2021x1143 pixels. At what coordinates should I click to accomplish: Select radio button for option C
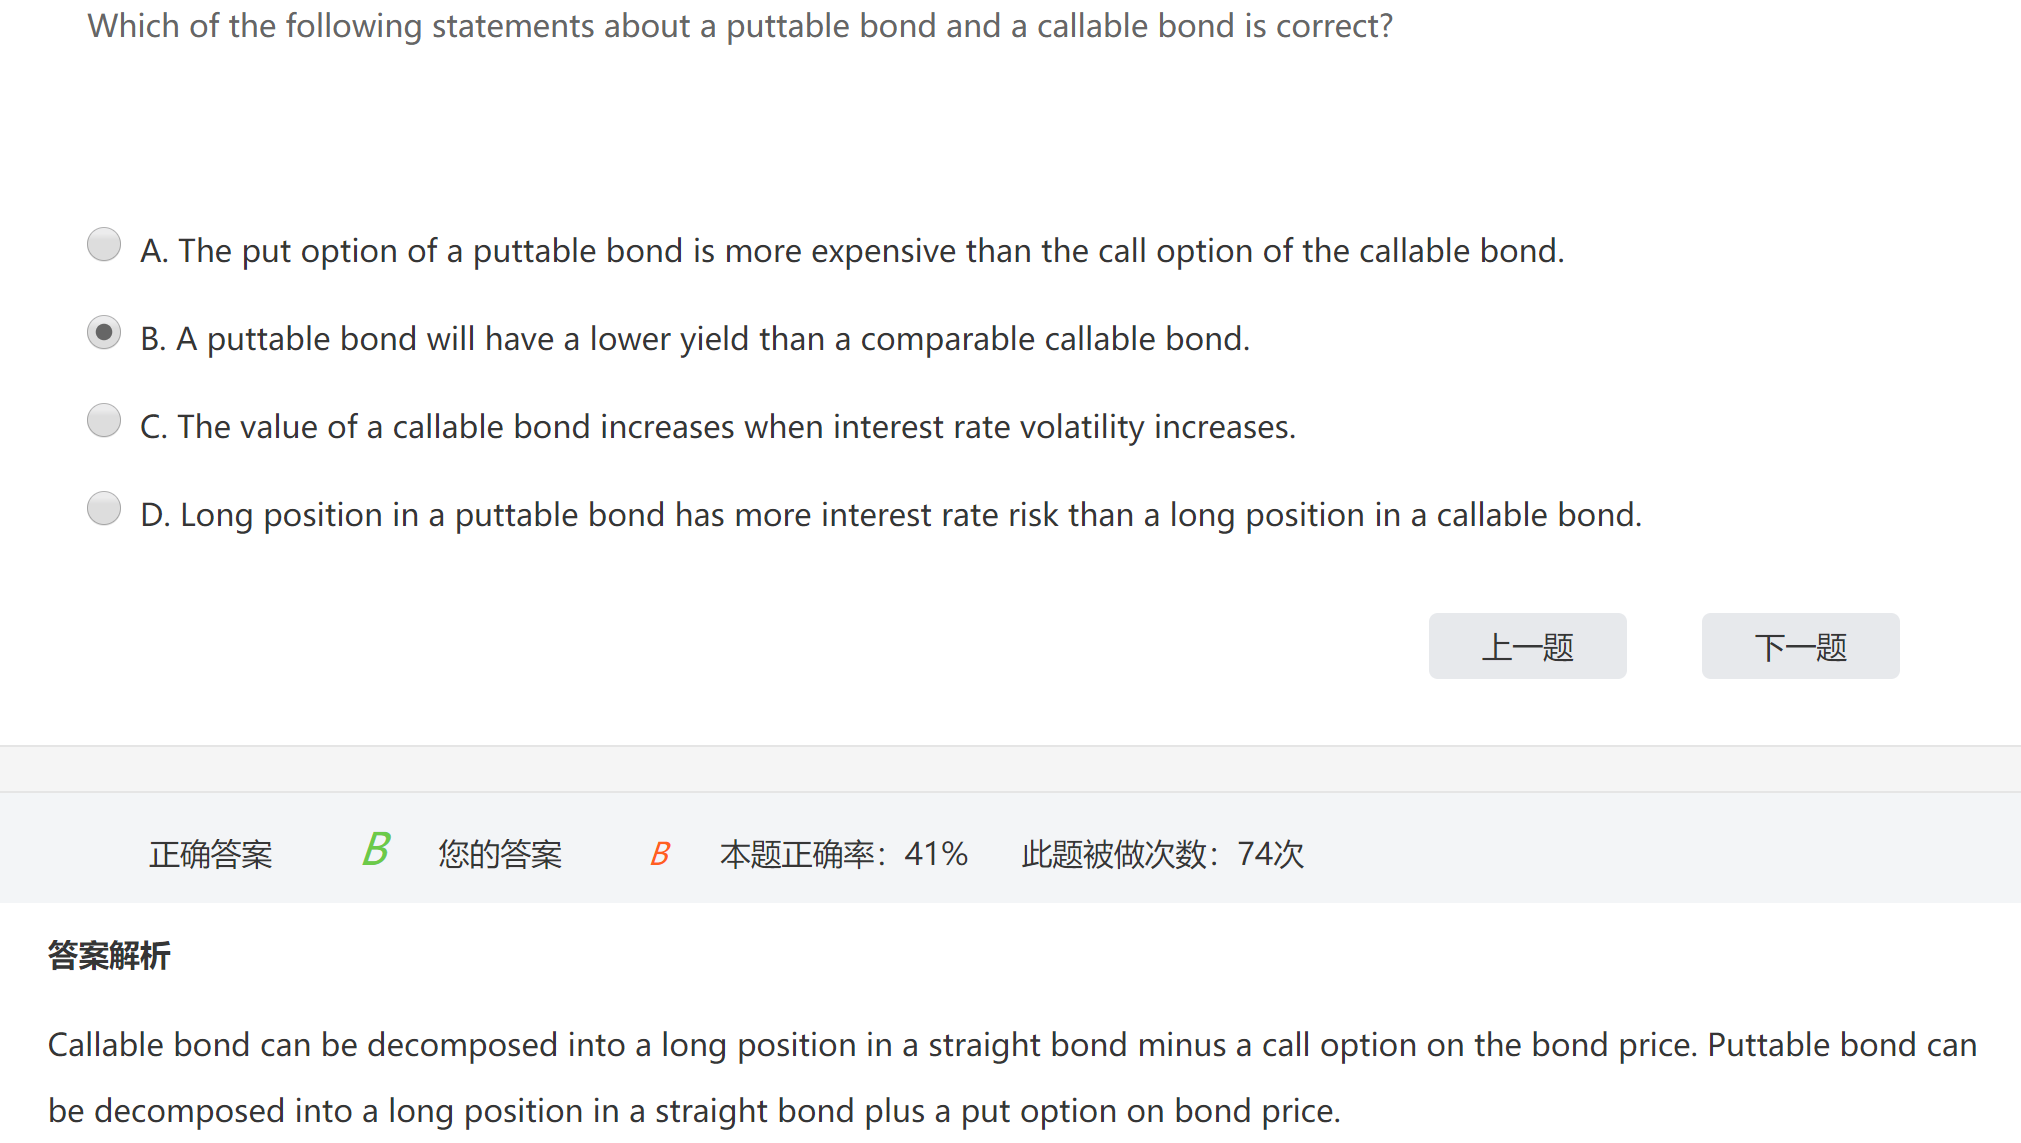[x=104, y=421]
